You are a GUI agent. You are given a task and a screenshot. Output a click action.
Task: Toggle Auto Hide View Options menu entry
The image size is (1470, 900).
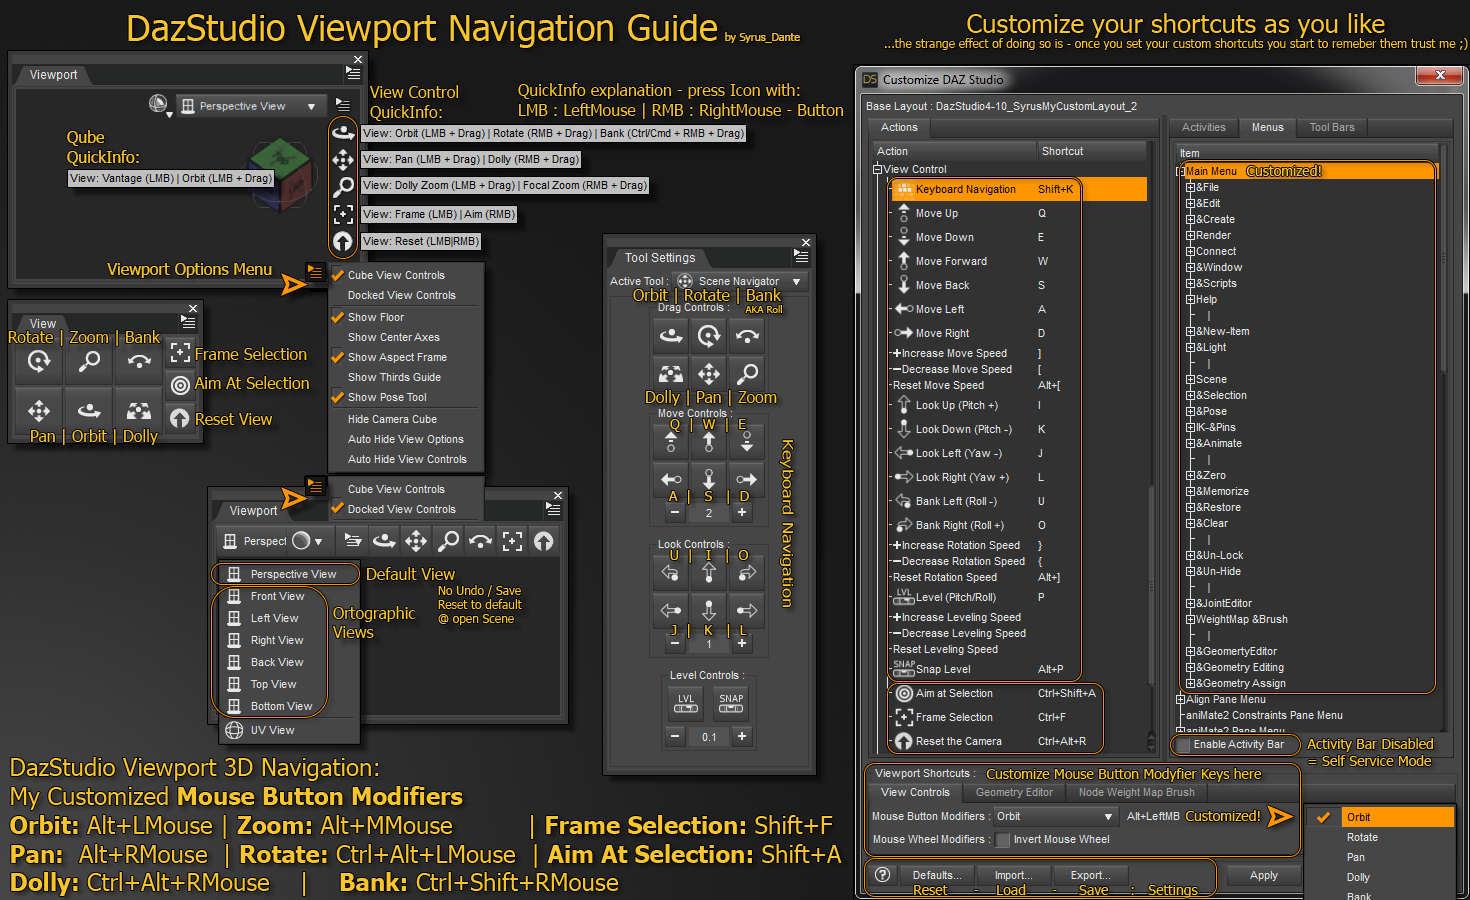(x=406, y=439)
